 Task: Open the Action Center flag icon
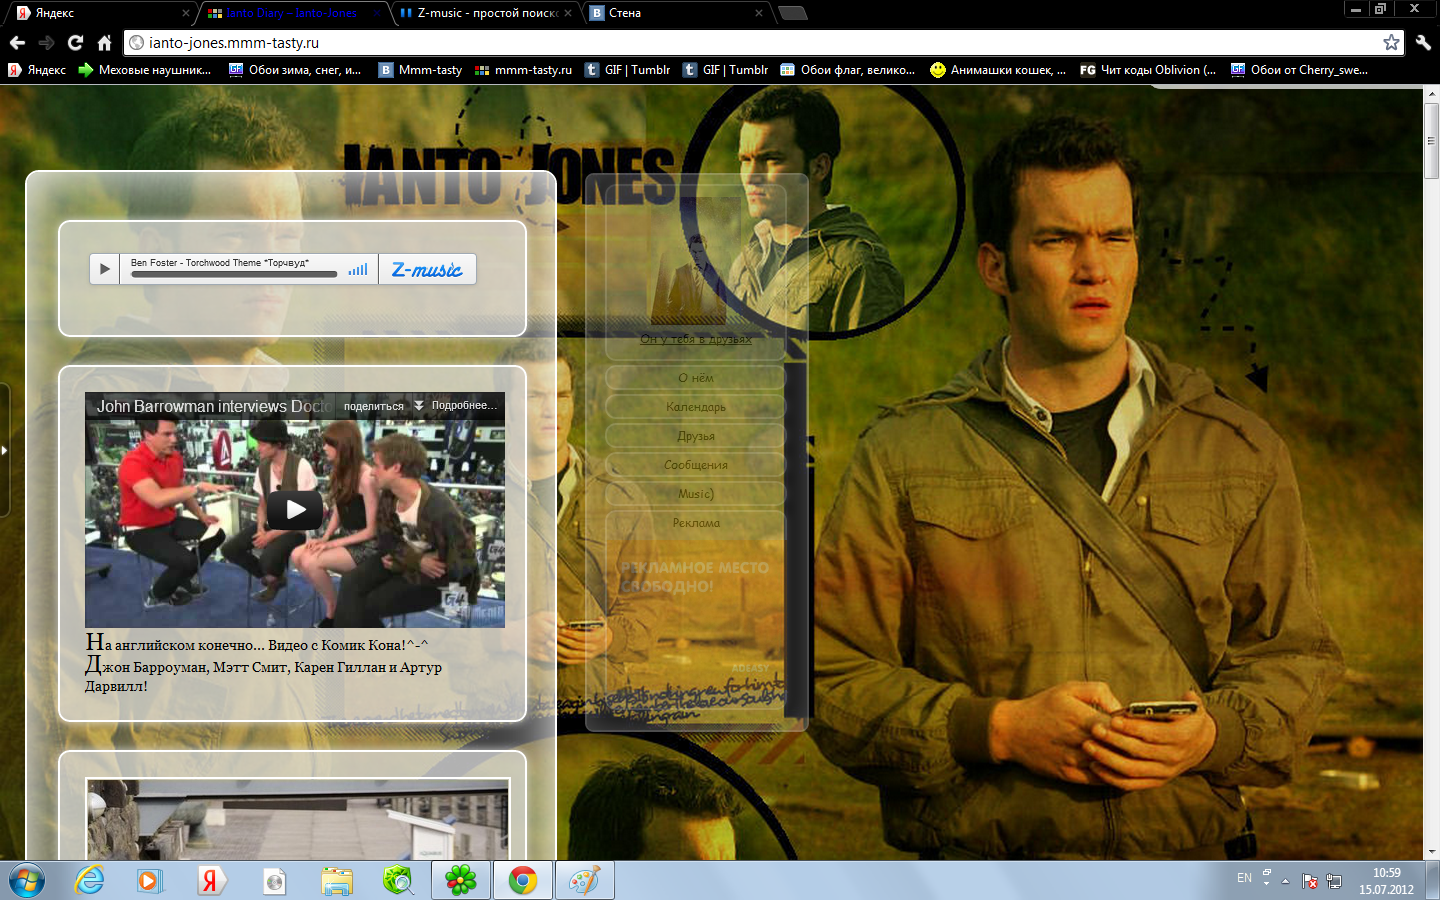1310,881
